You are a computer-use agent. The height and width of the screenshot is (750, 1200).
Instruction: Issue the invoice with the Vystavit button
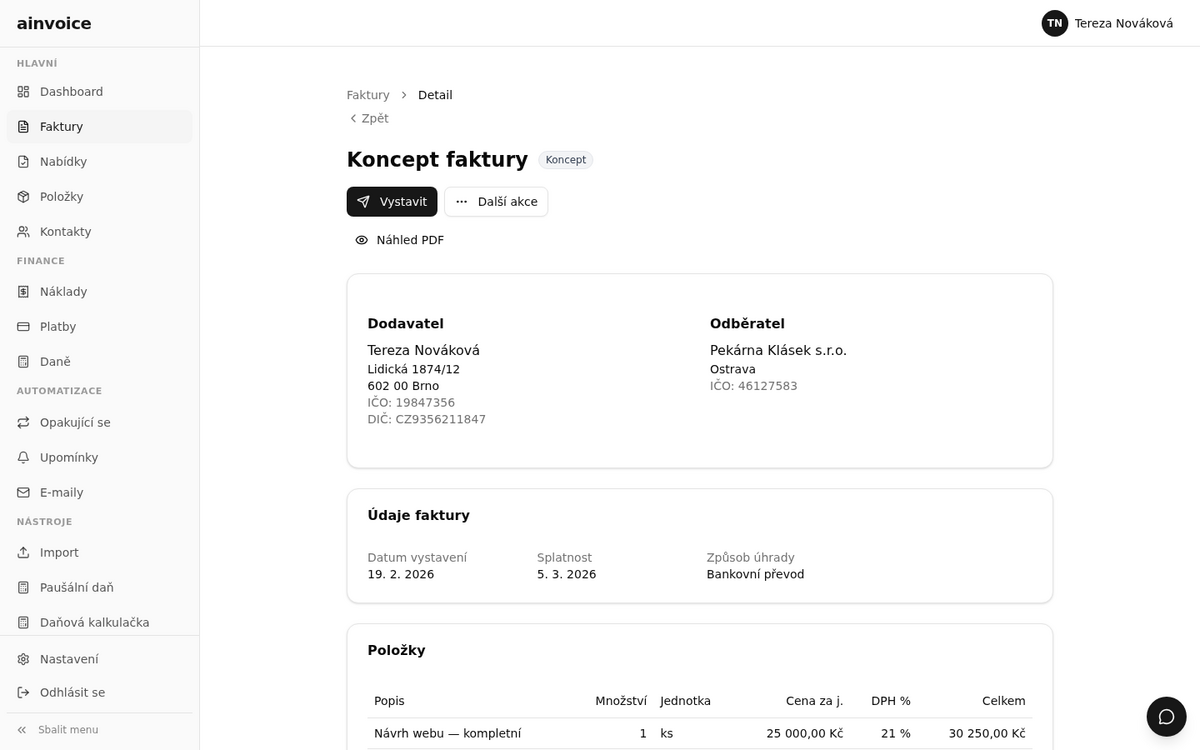tap(392, 202)
